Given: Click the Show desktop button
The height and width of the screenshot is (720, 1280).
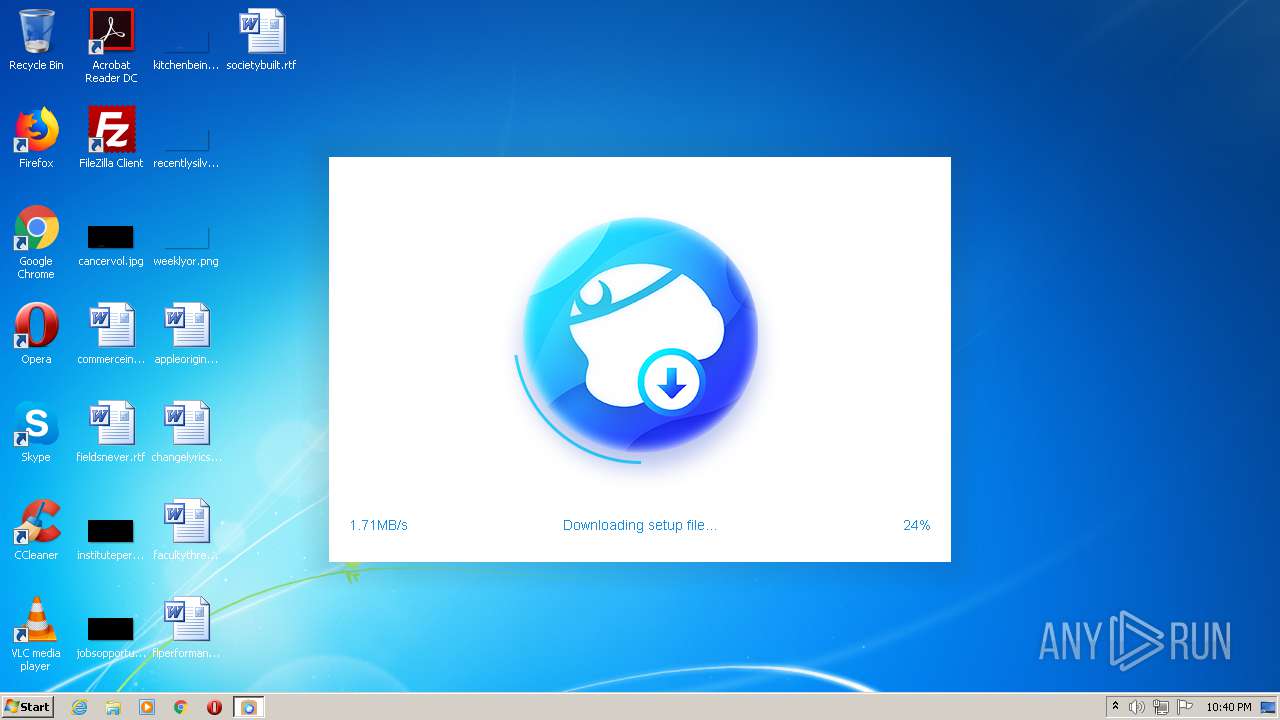Looking at the screenshot, I should coord(1269,707).
